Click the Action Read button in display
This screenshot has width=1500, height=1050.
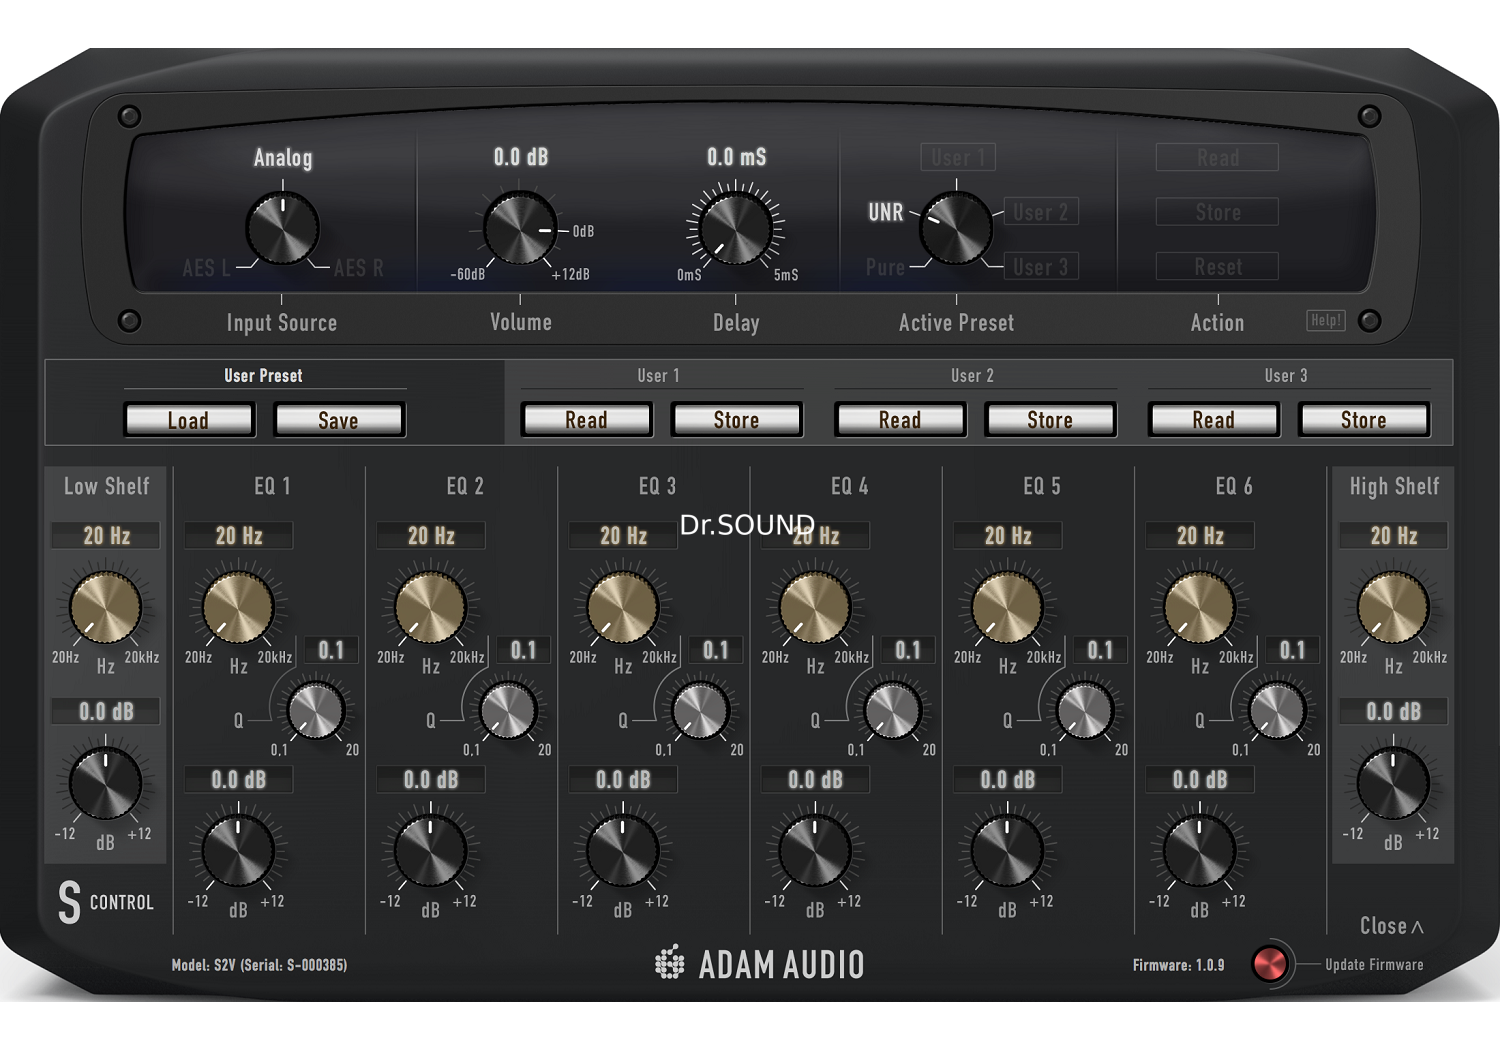pyautogui.click(x=1217, y=157)
